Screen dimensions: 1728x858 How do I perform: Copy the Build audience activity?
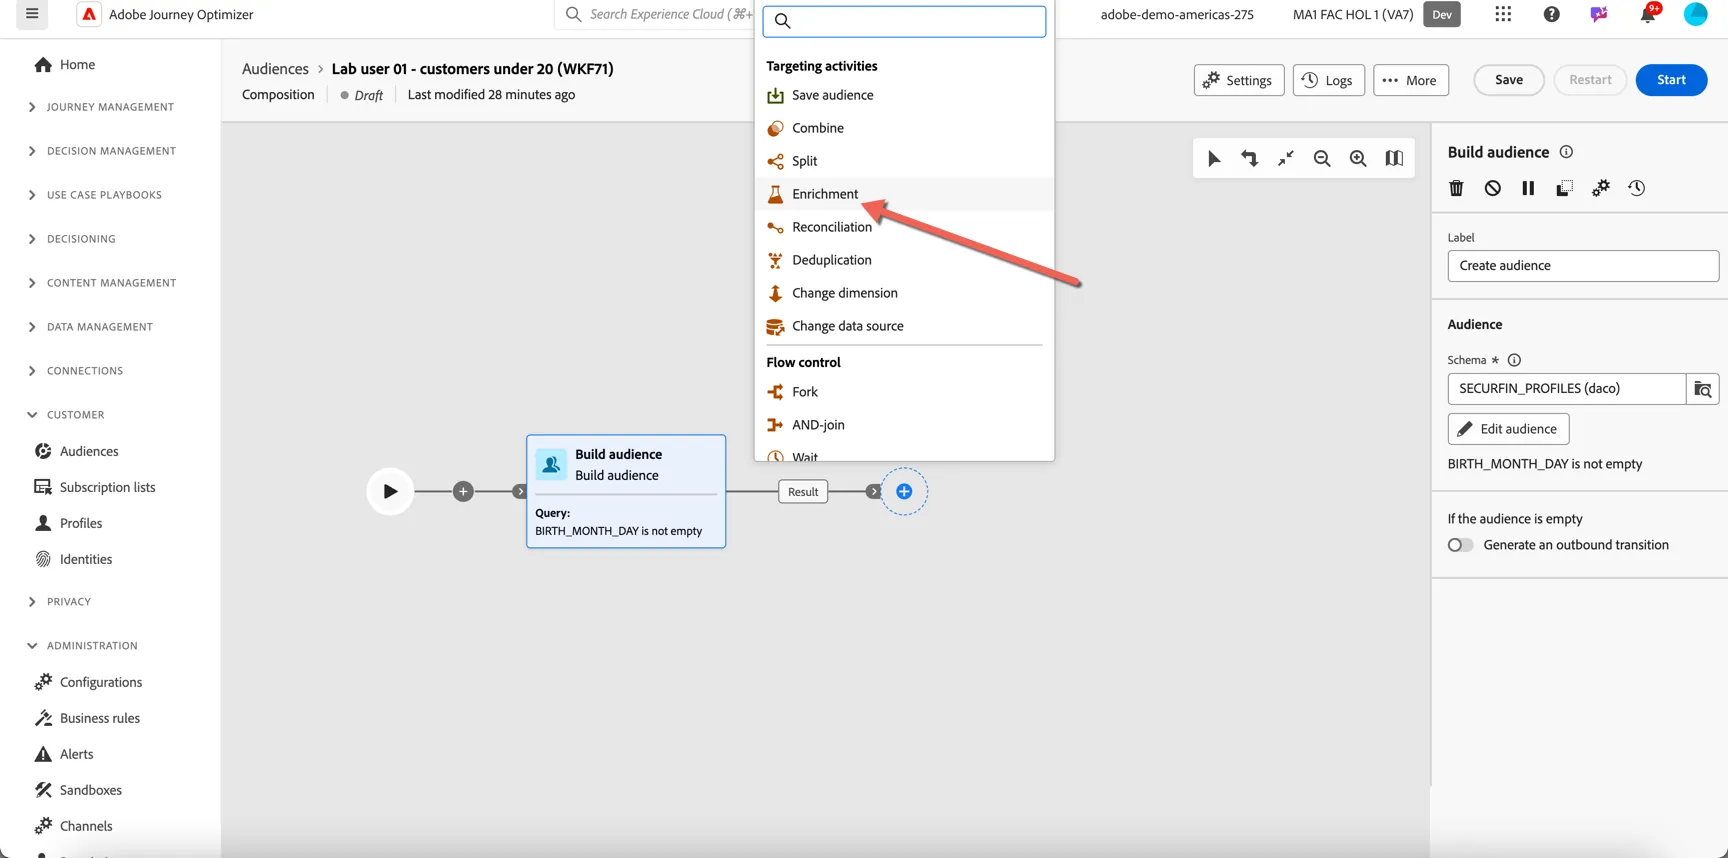[1564, 188]
